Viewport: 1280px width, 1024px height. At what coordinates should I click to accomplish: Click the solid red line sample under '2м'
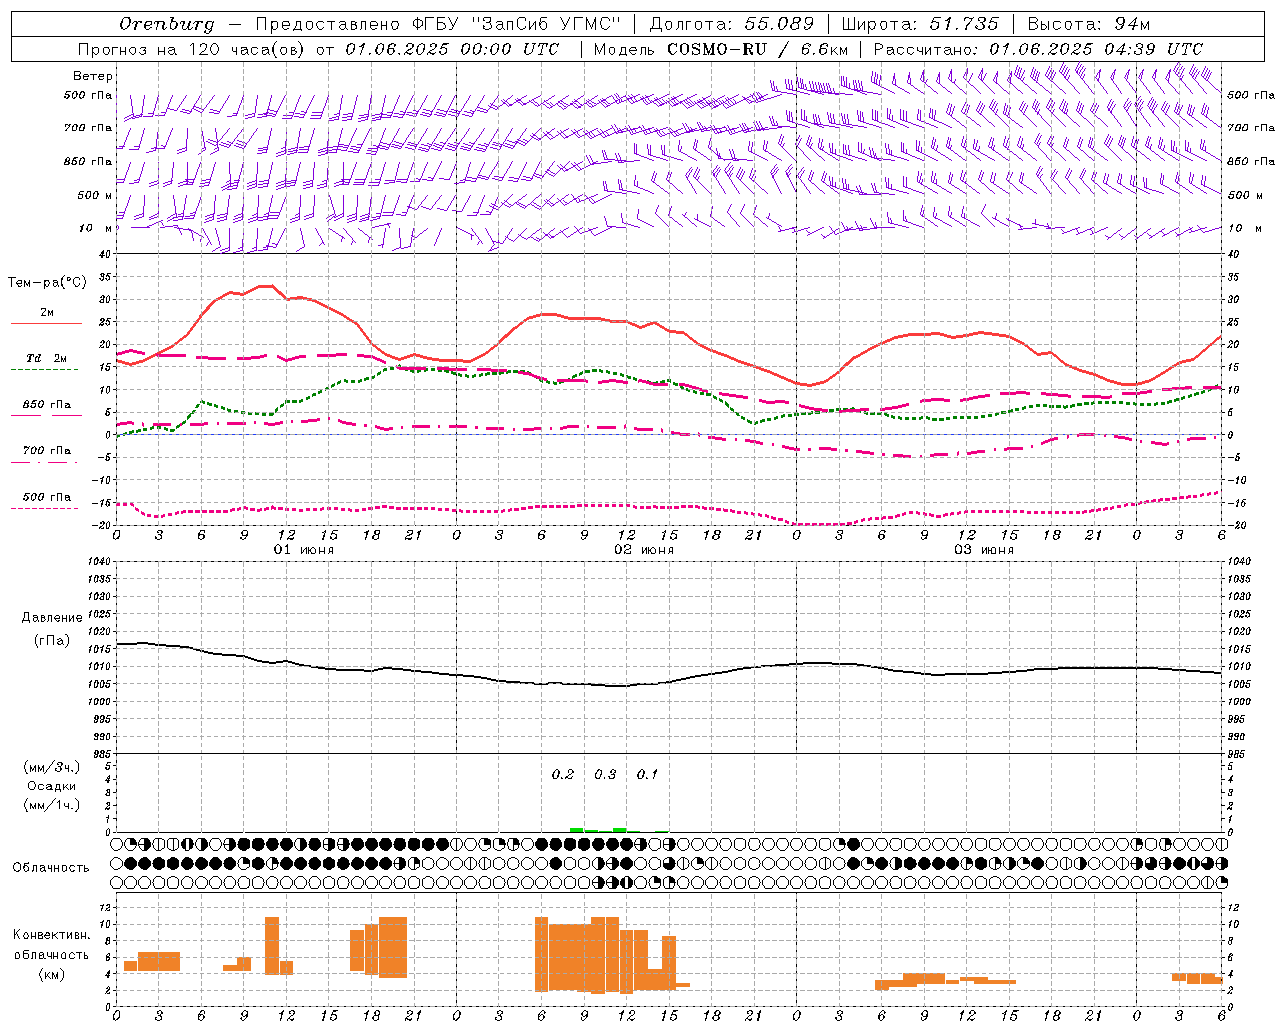(x=46, y=324)
